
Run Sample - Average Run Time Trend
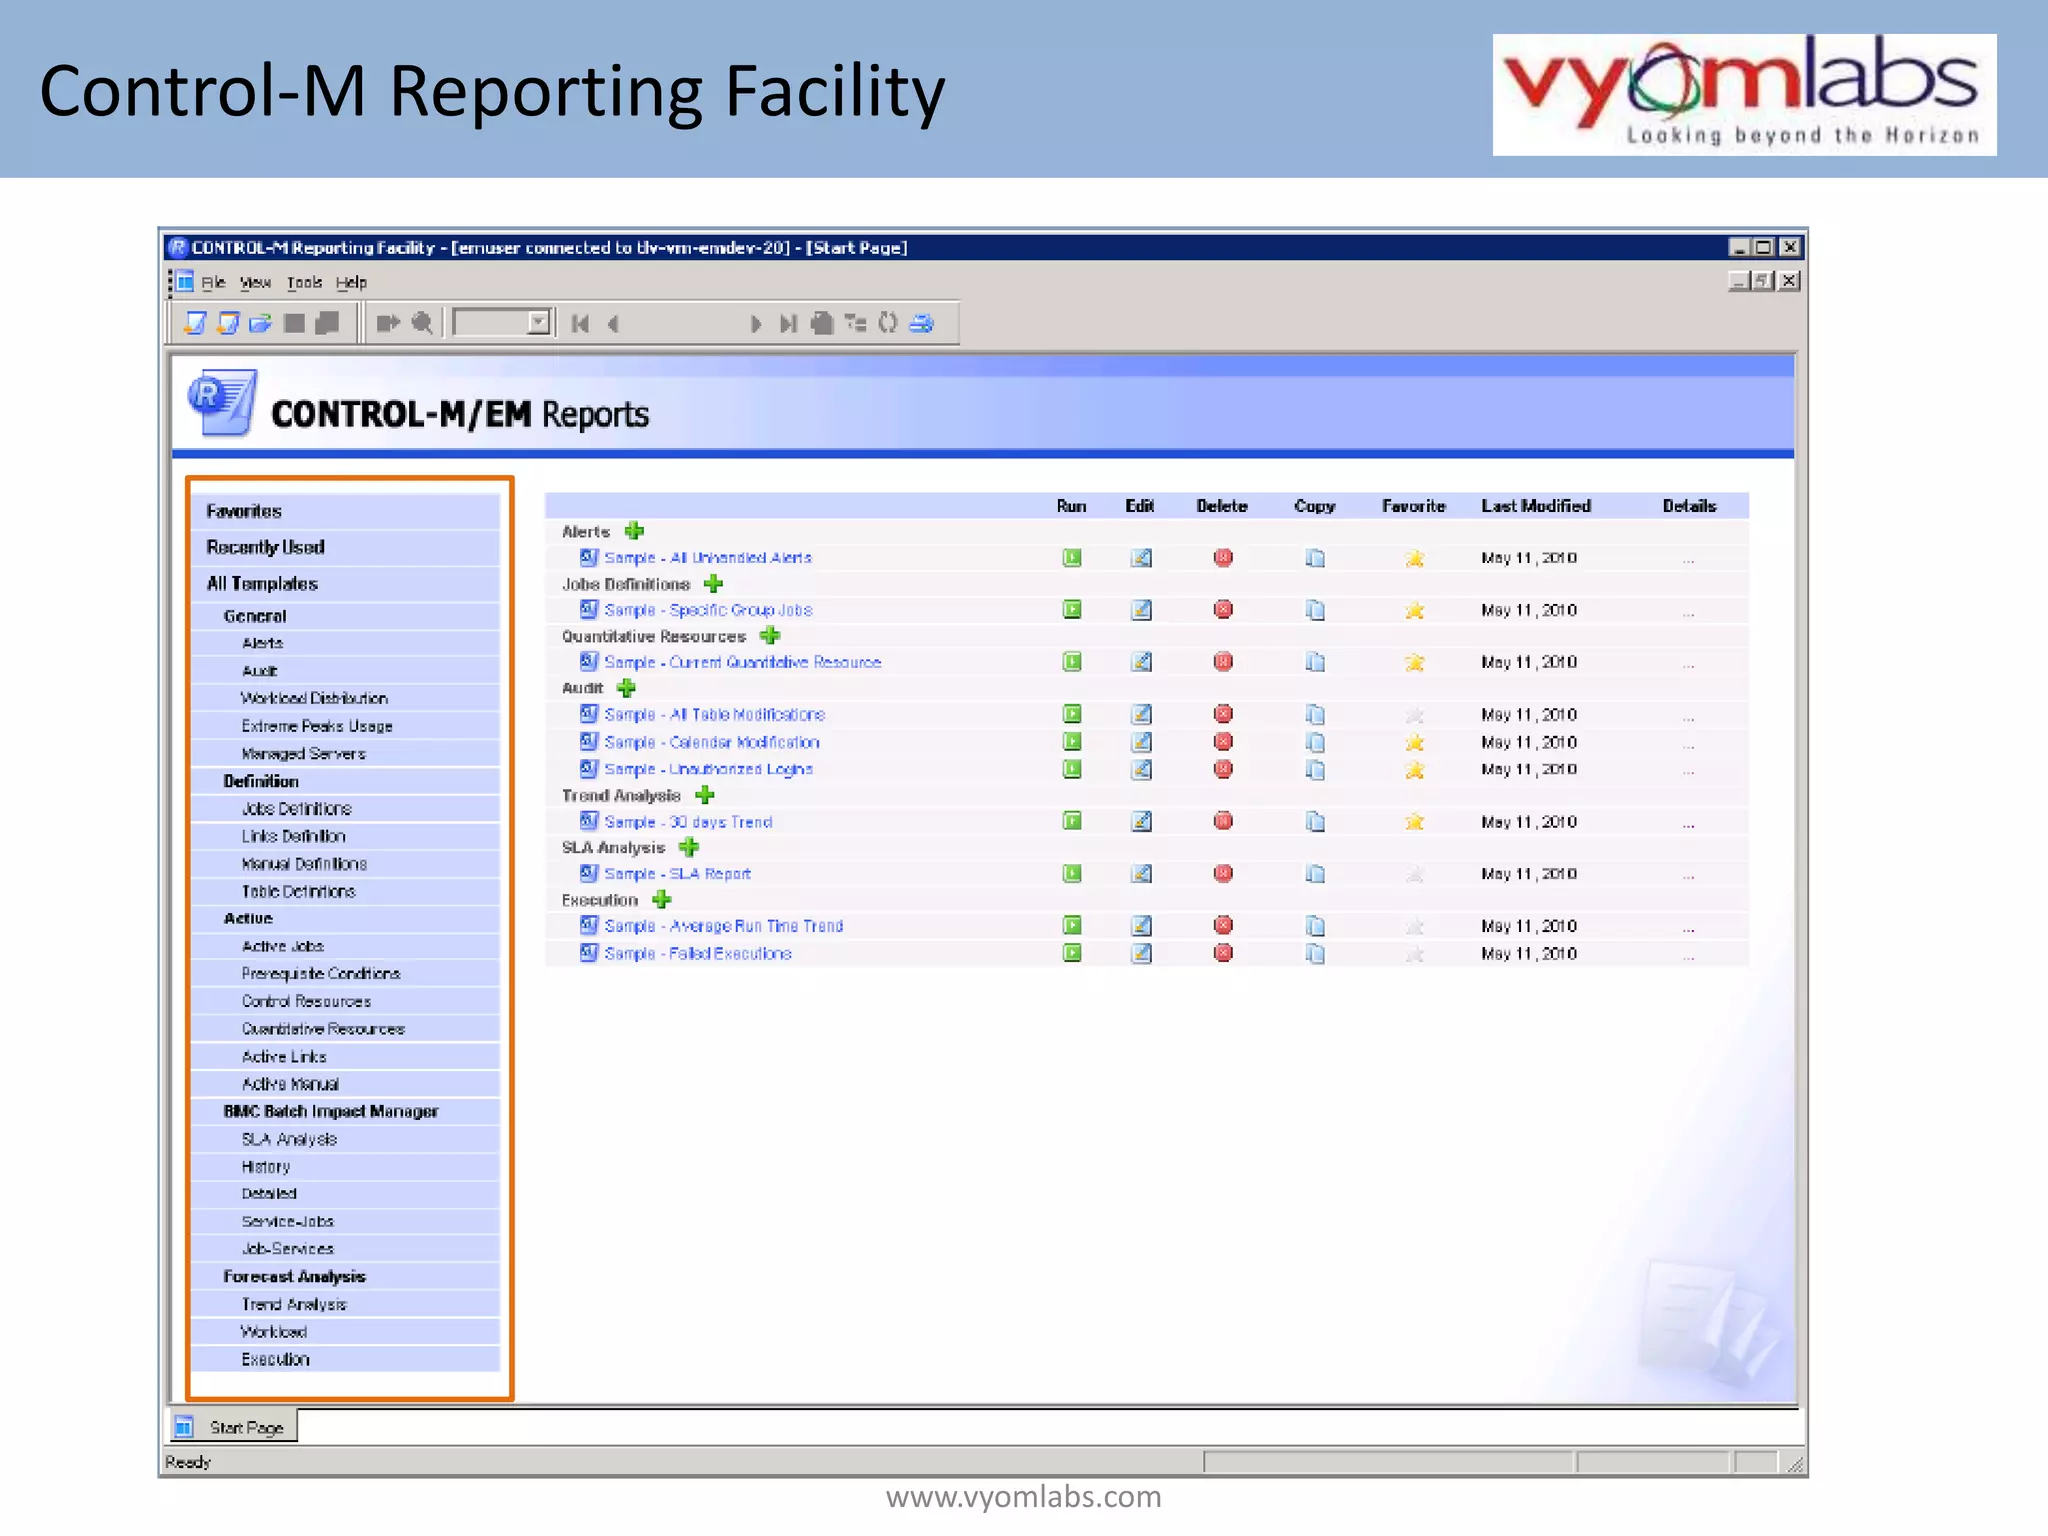point(1072,926)
